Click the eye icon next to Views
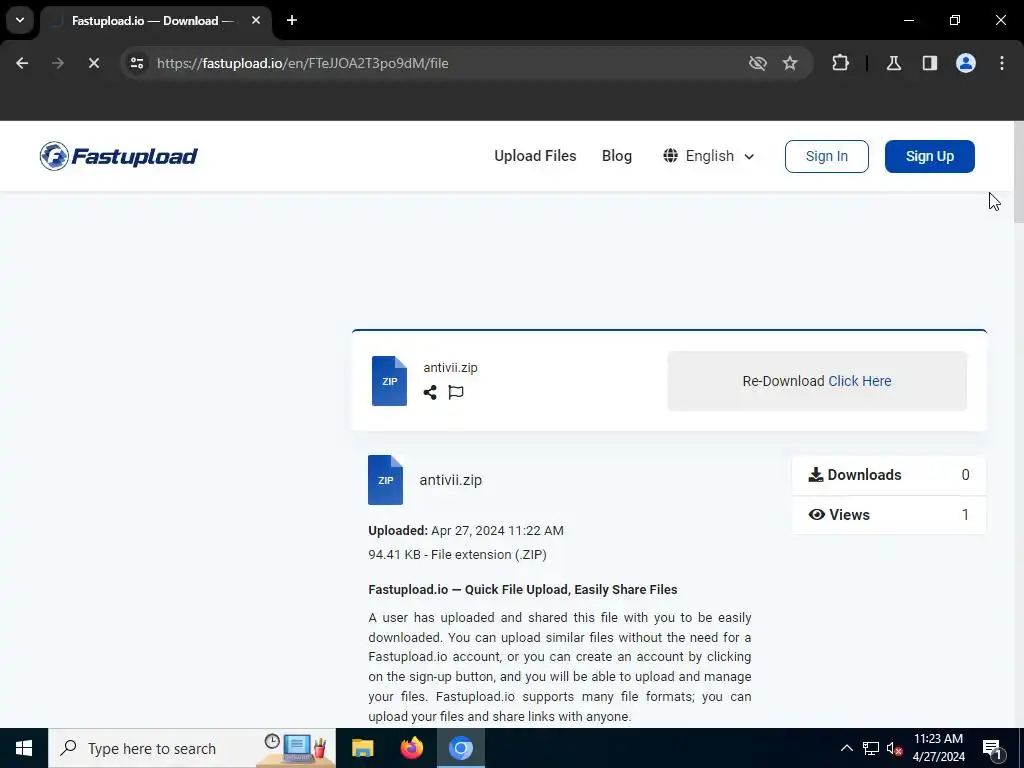This screenshot has height=768, width=1024. (816, 515)
